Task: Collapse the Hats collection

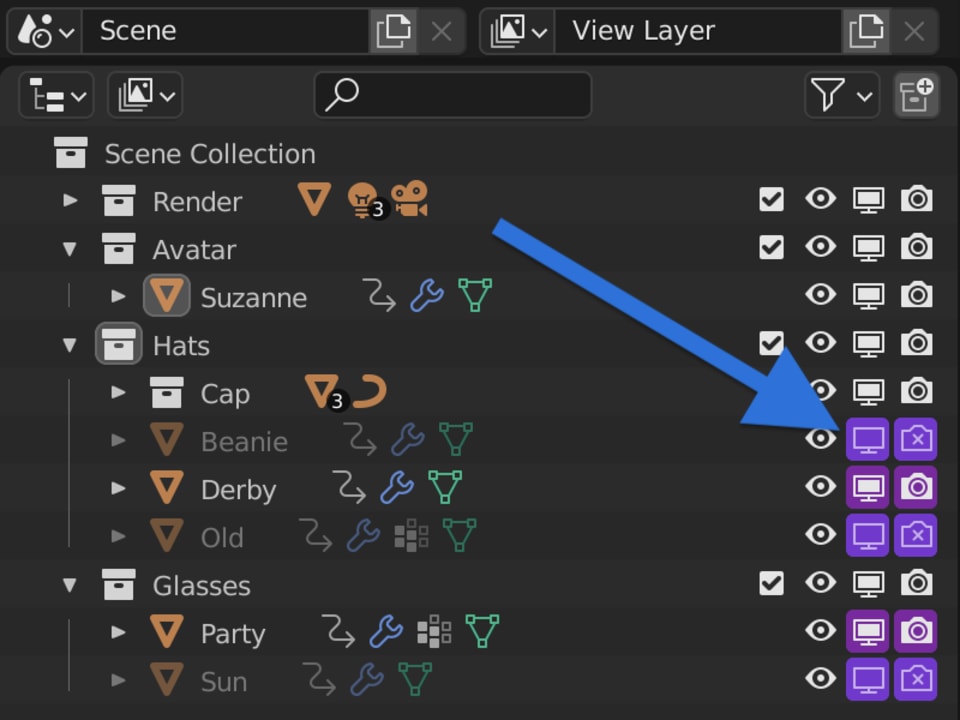Action: pos(69,344)
